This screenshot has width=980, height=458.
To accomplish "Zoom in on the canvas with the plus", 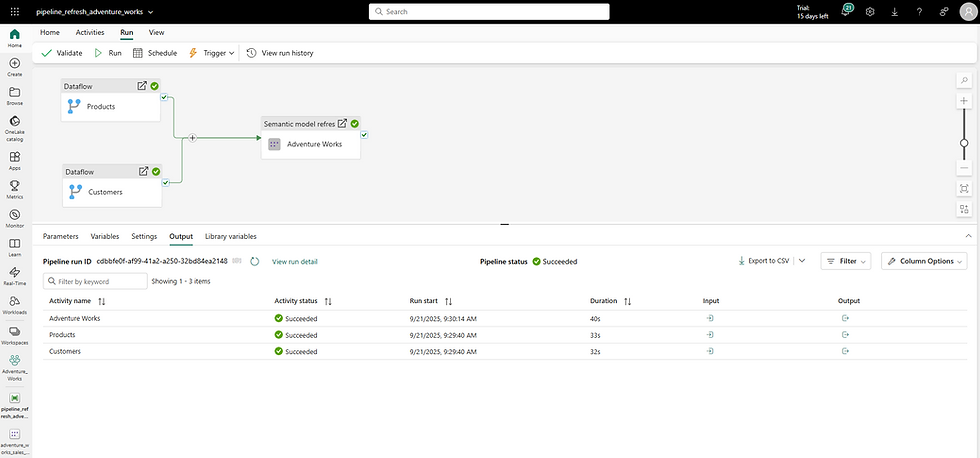I will pyautogui.click(x=964, y=101).
